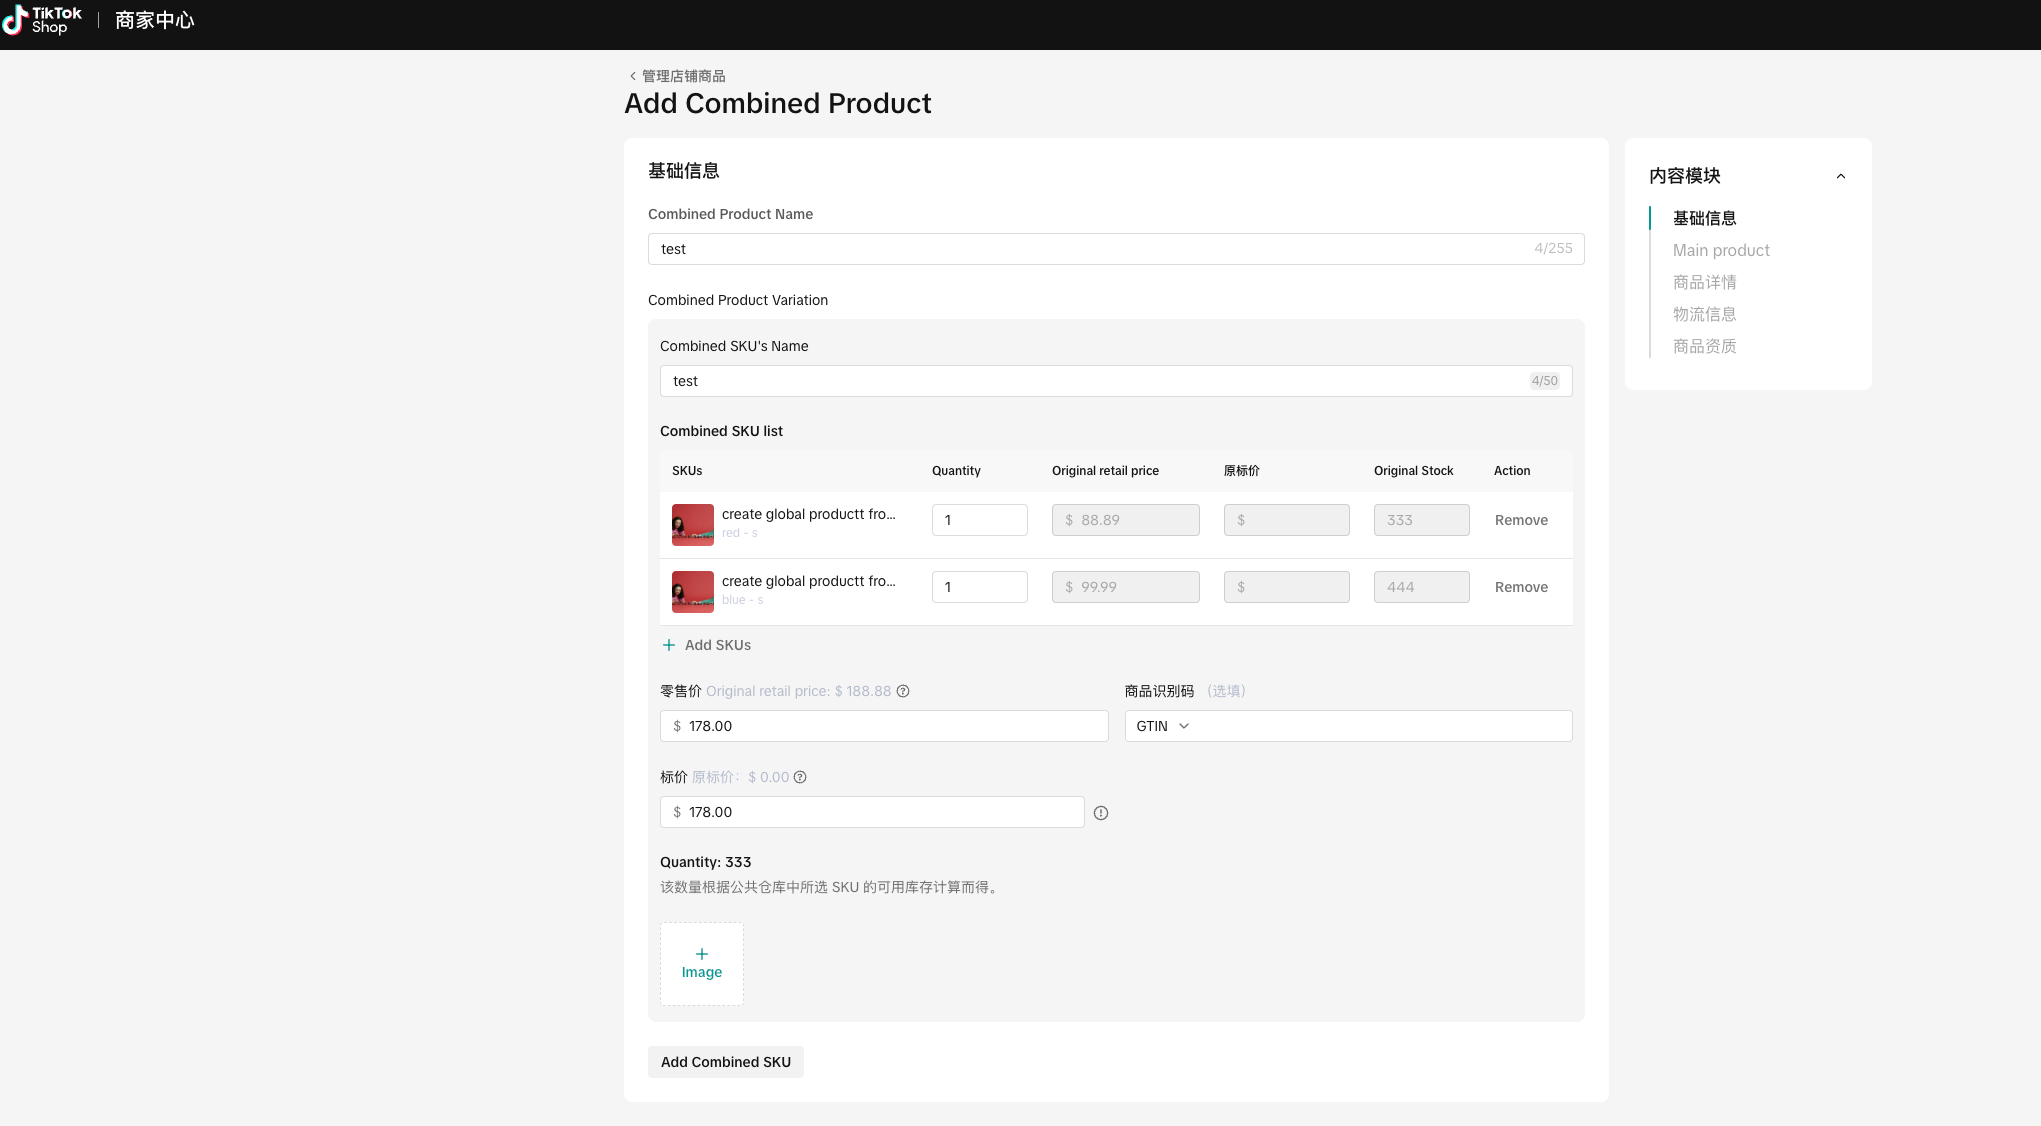
Task: Click the info icon beside 标价 field
Action: [1101, 813]
